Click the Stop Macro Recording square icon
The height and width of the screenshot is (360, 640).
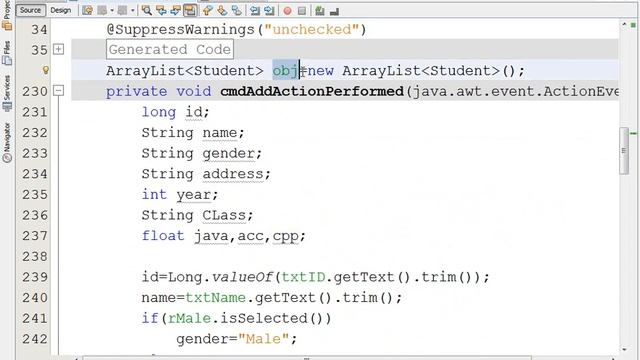point(302,11)
